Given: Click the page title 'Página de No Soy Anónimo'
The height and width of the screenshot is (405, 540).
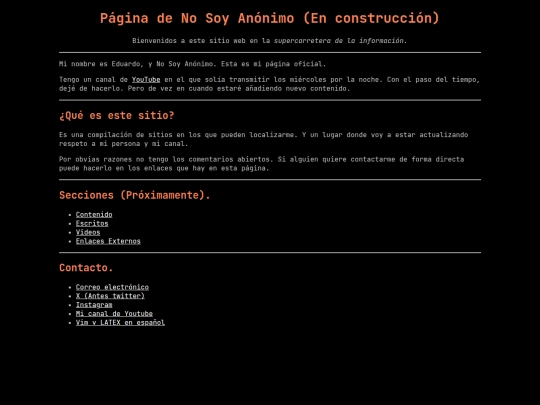Looking at the screenshot, I should (x=270, y=18).
